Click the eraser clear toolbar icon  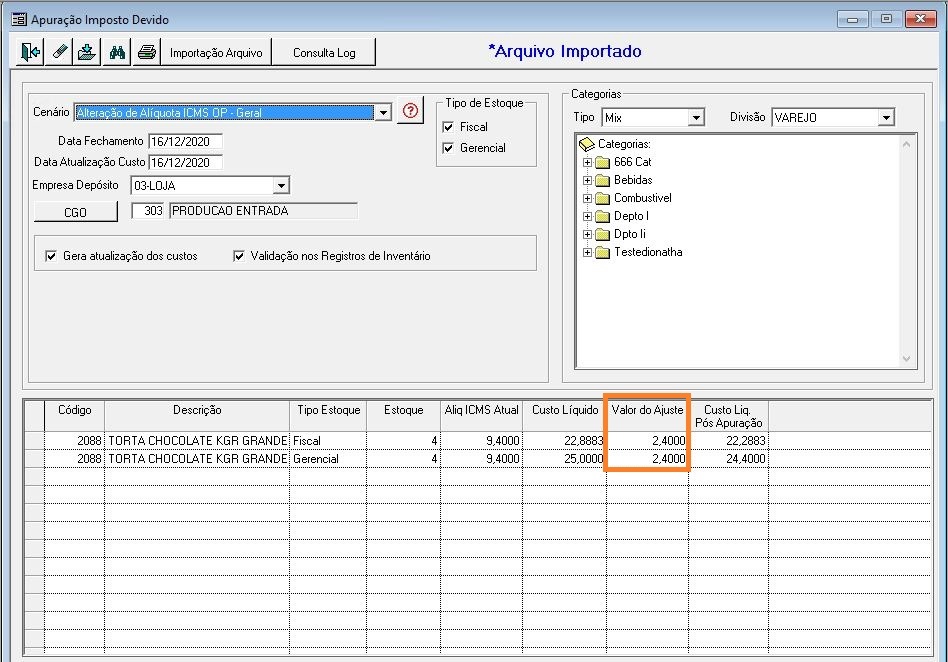pos(59,52)
